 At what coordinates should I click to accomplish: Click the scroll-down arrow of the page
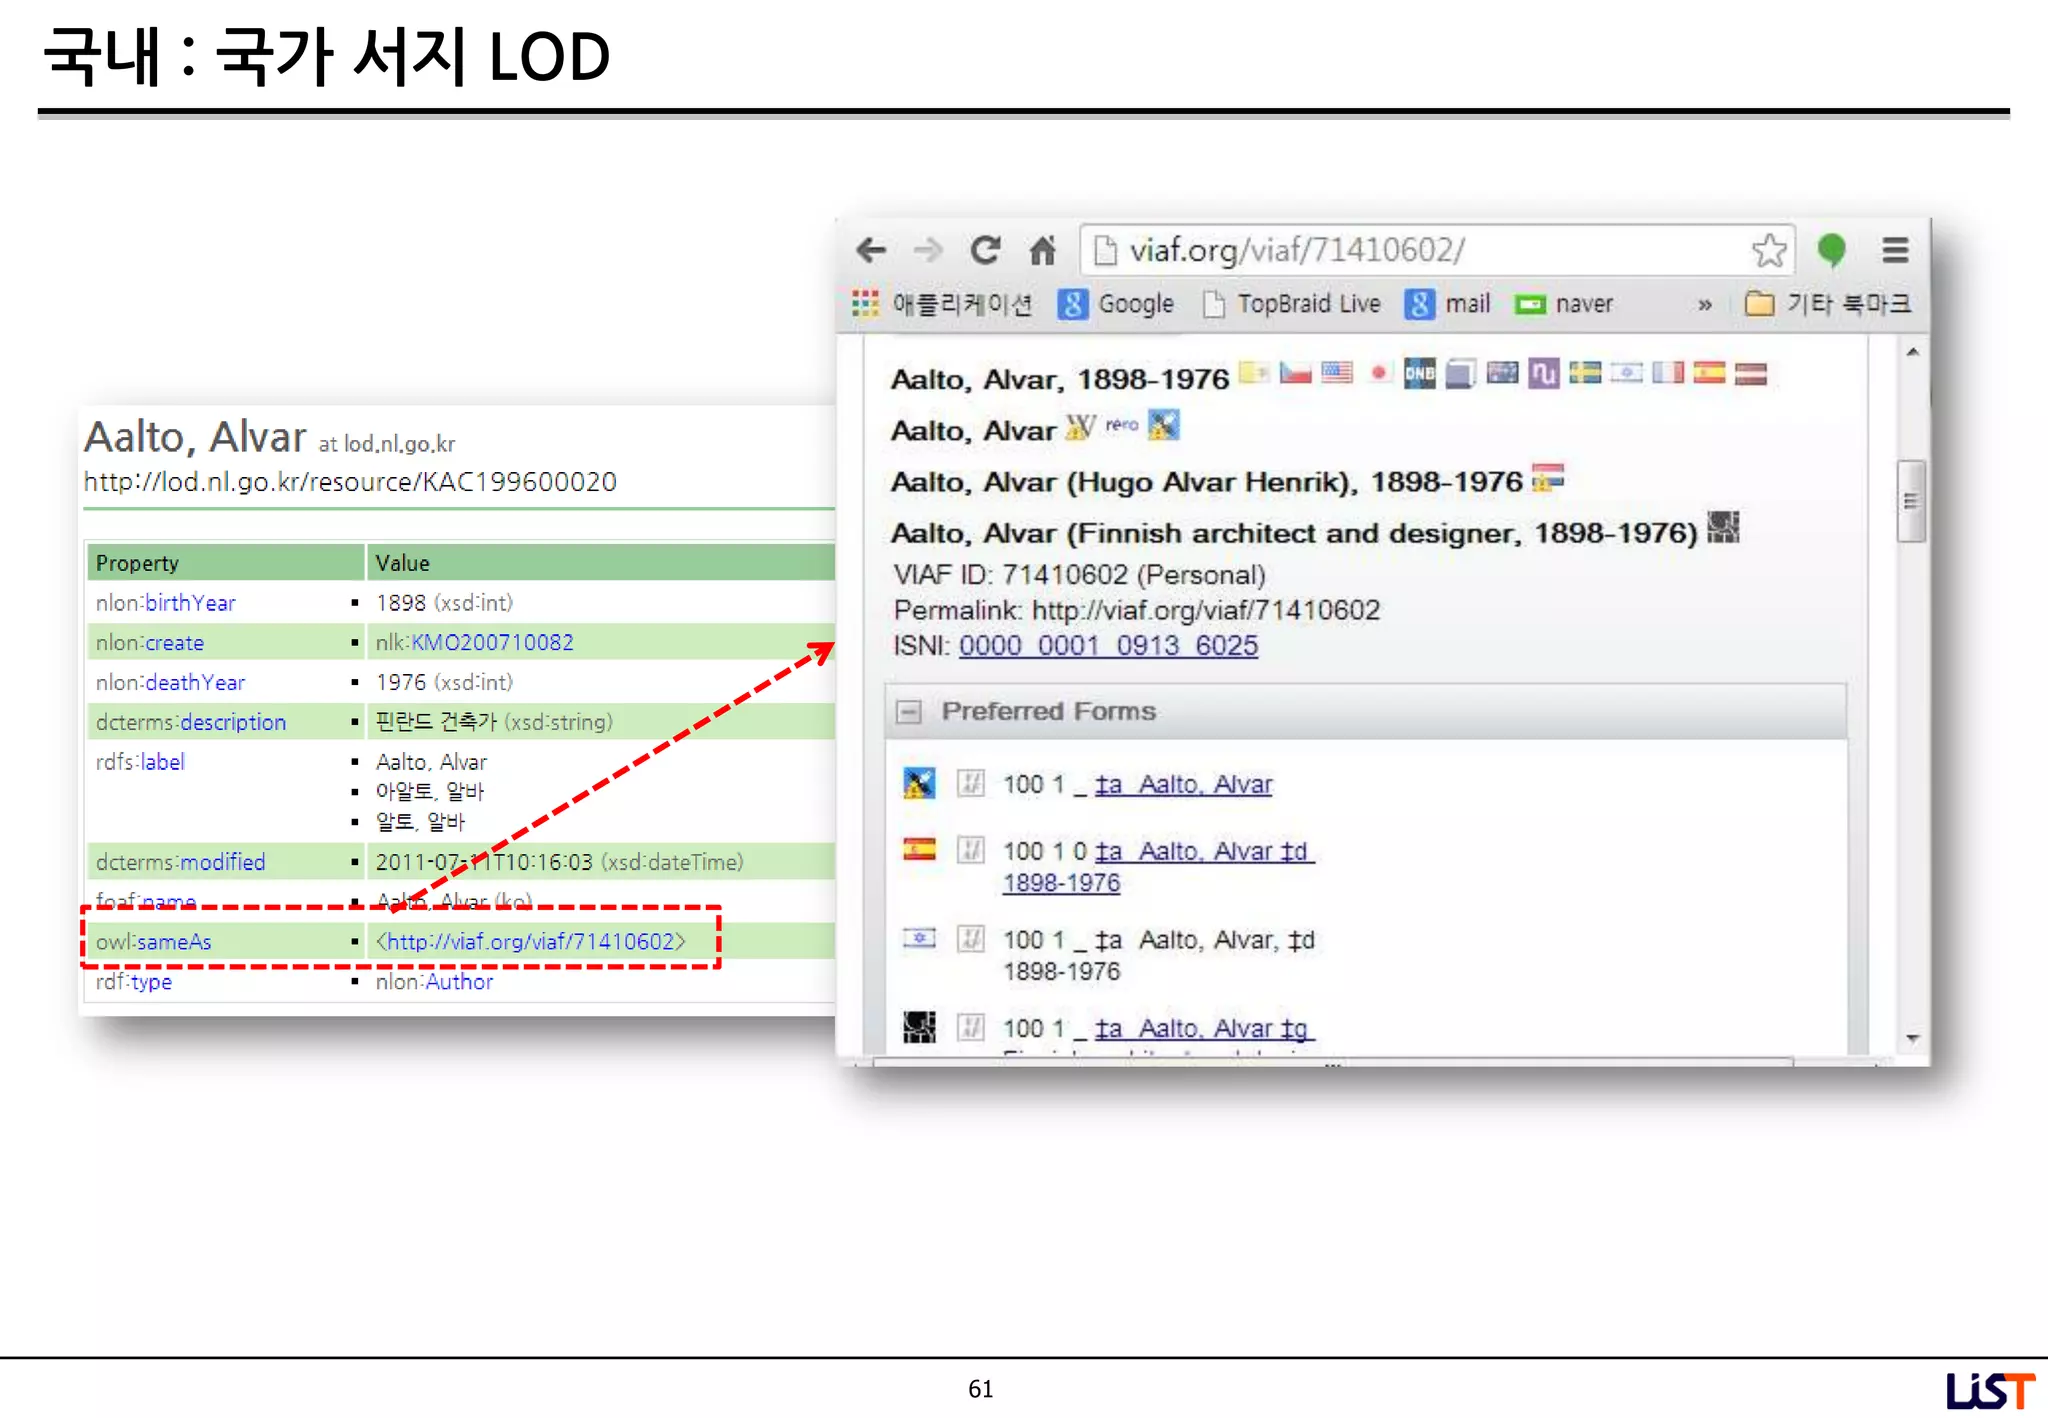coord(1912,1038)
